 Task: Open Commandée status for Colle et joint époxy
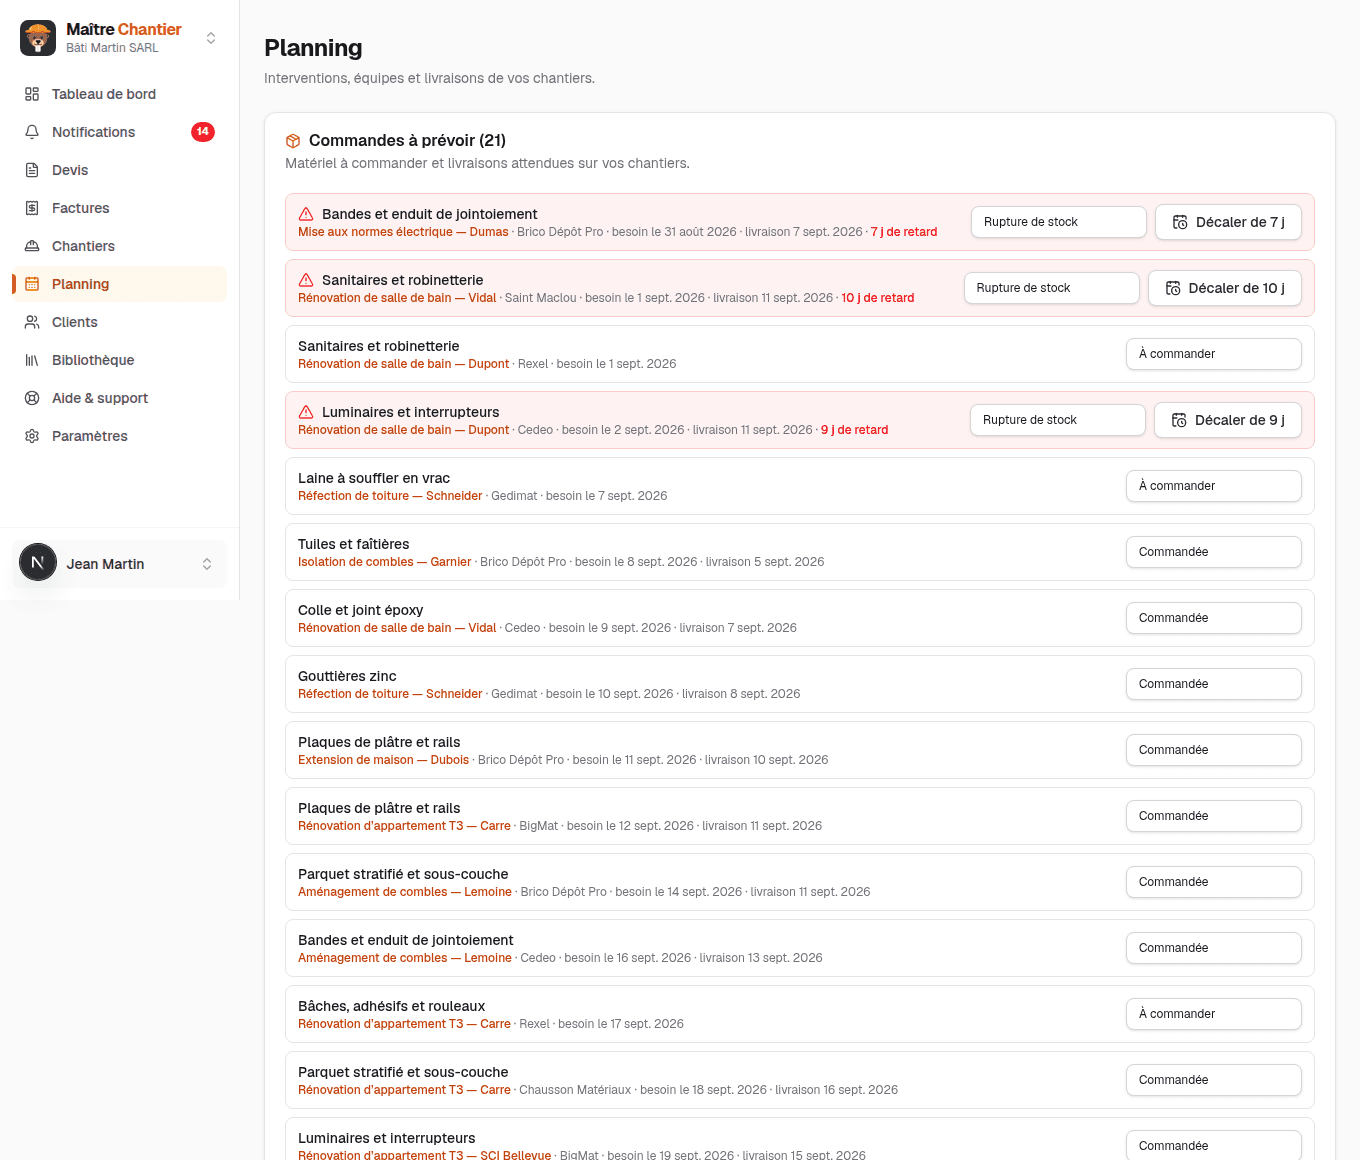coord(1213,618)
